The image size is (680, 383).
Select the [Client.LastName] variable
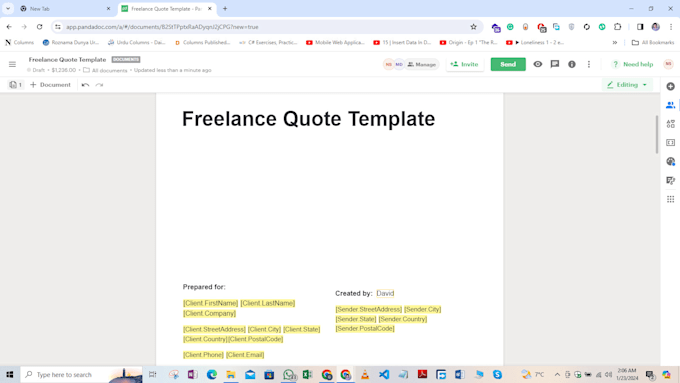tap(268, 303)
